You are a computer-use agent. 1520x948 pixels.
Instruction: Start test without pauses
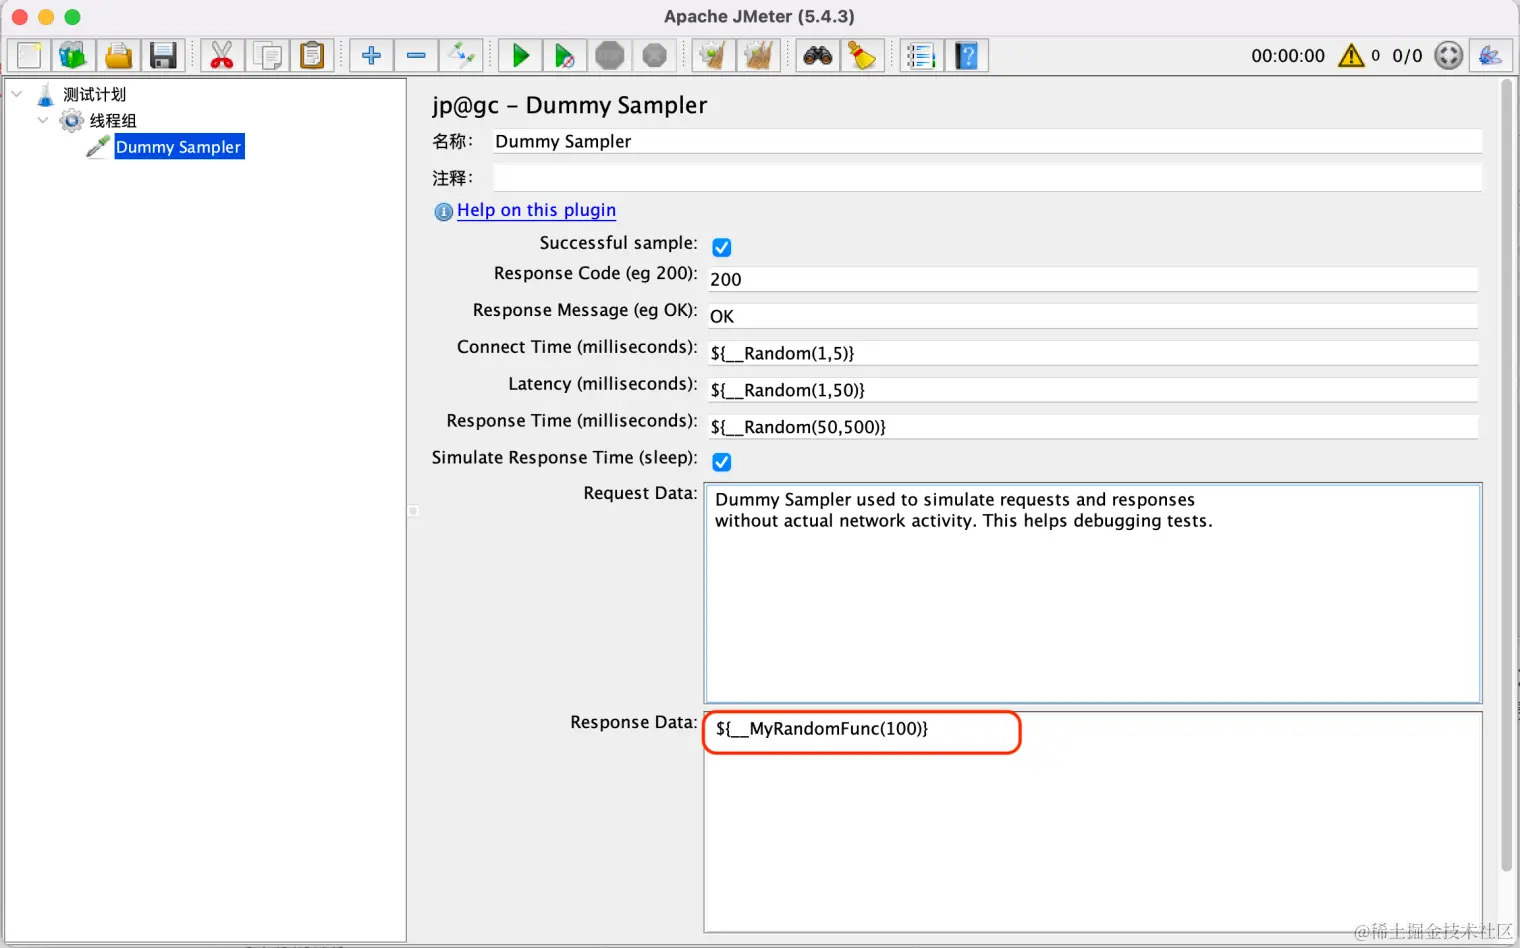(565, 55)
